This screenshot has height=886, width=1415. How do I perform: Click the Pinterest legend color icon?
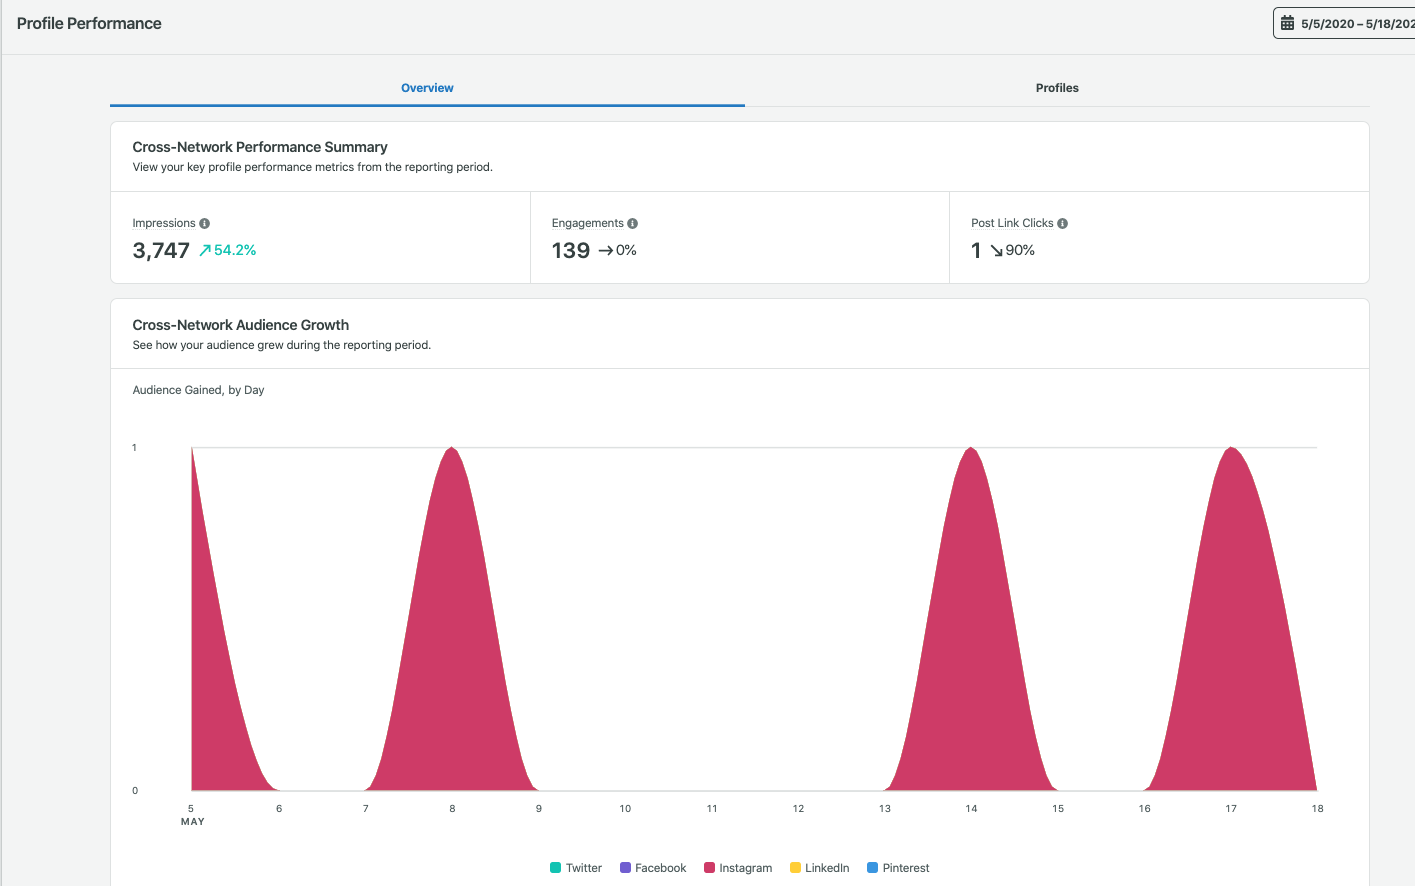pyautogui.click(x=872, y=867)
